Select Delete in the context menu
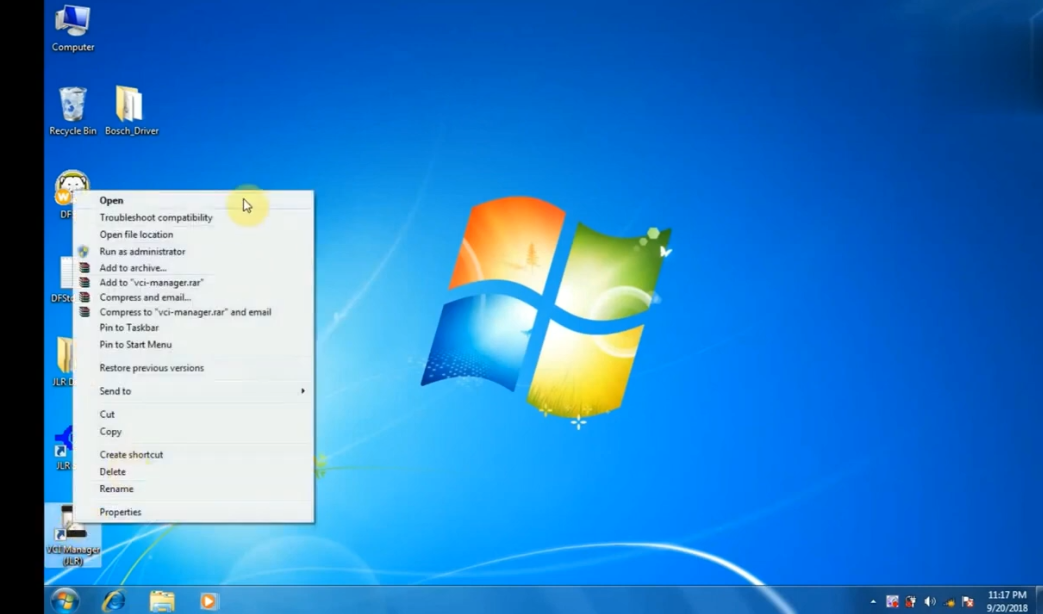Image resolution: width=1043 pixels, height=614 pixels. 193,472
